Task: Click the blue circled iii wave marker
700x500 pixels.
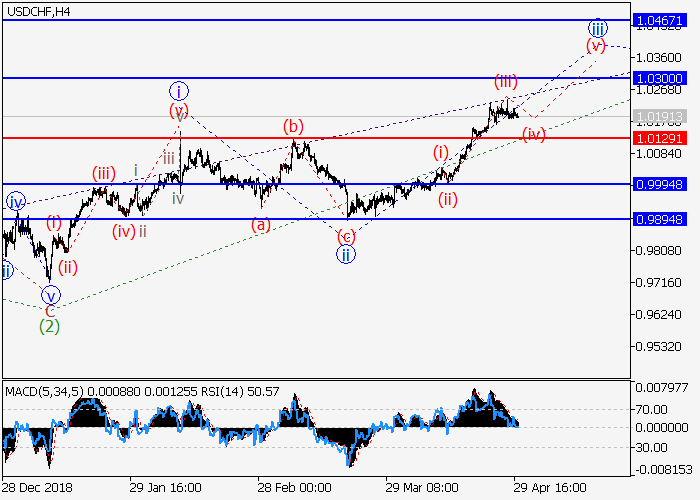Action: click(x=597, y=28)
